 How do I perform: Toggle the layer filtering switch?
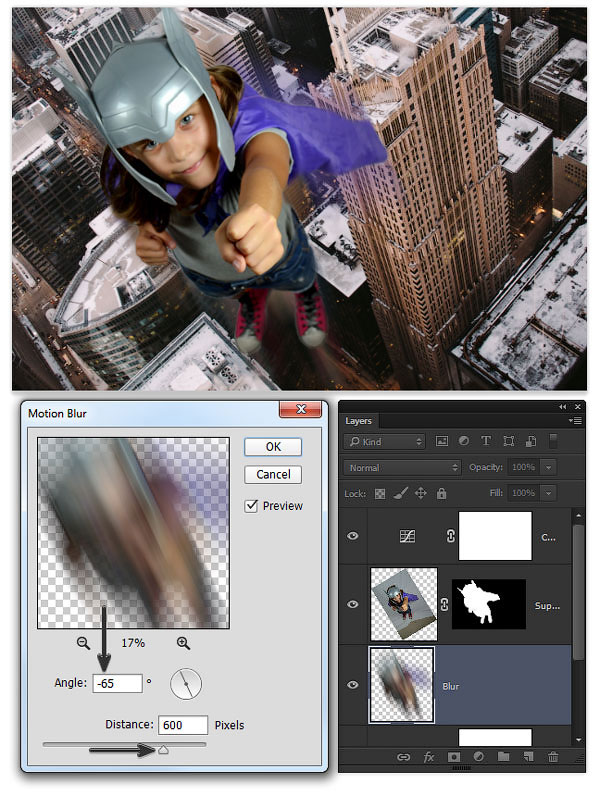[553, 441]
